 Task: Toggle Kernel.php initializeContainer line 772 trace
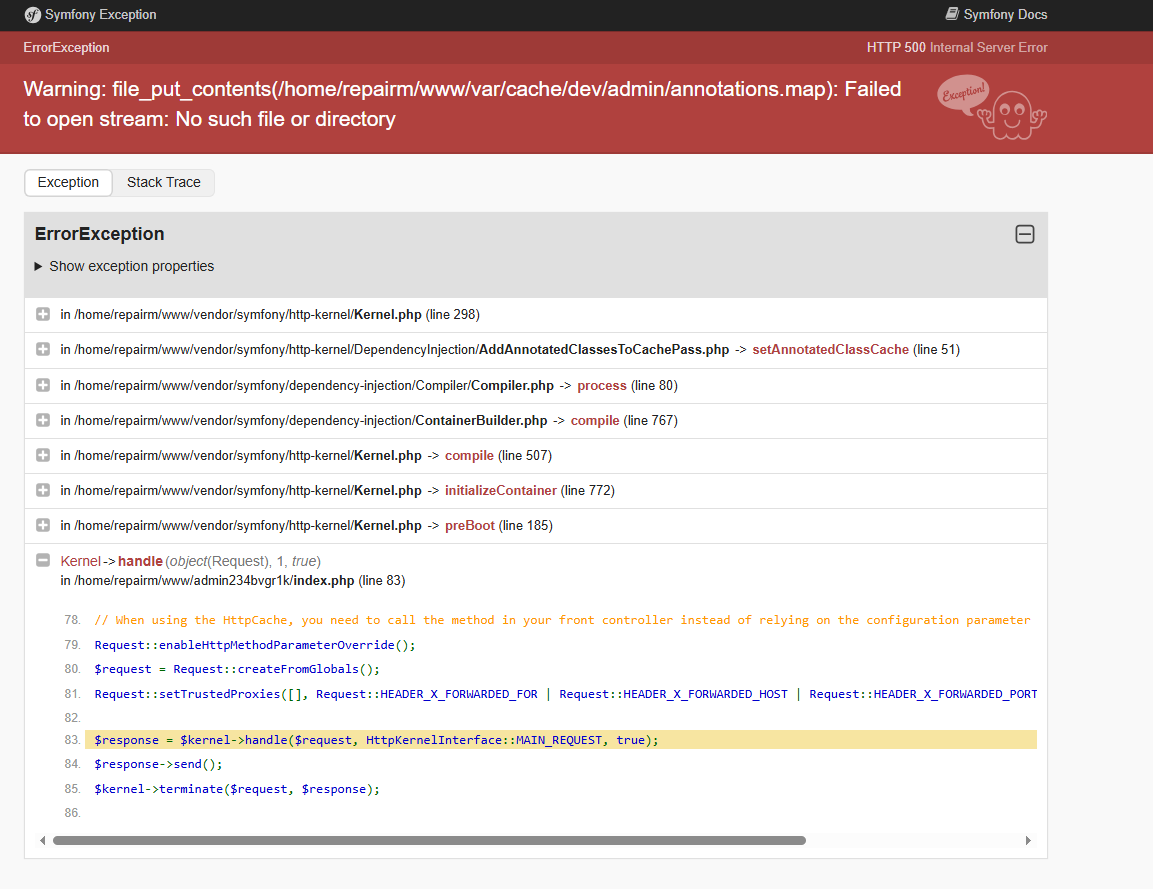point(43,490)
